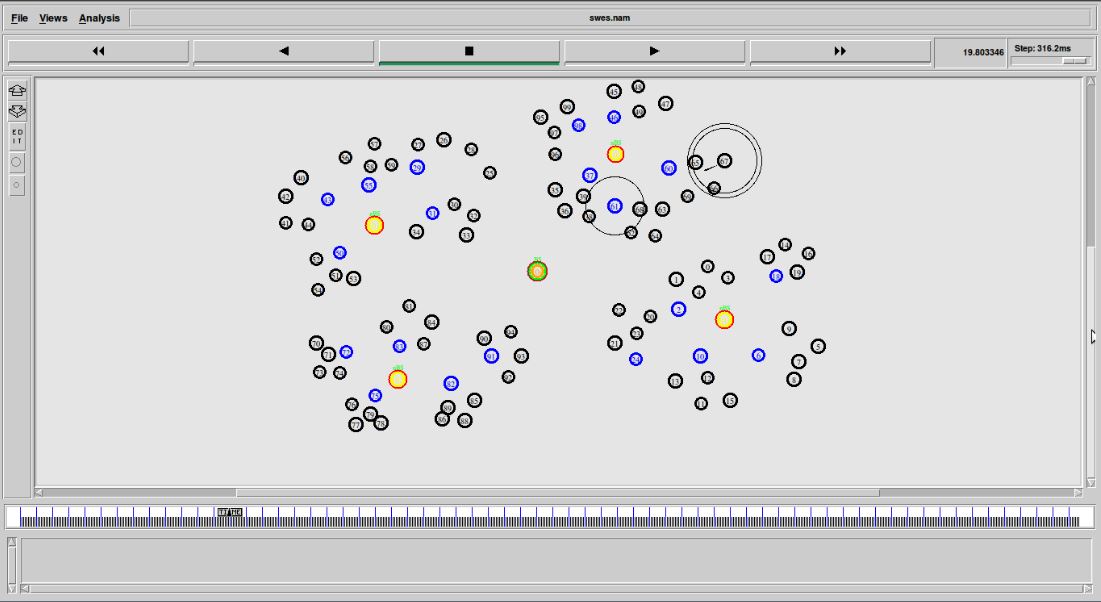
Task: Click the horizontal scrollbar under the canvas
Action: (558, 492)
